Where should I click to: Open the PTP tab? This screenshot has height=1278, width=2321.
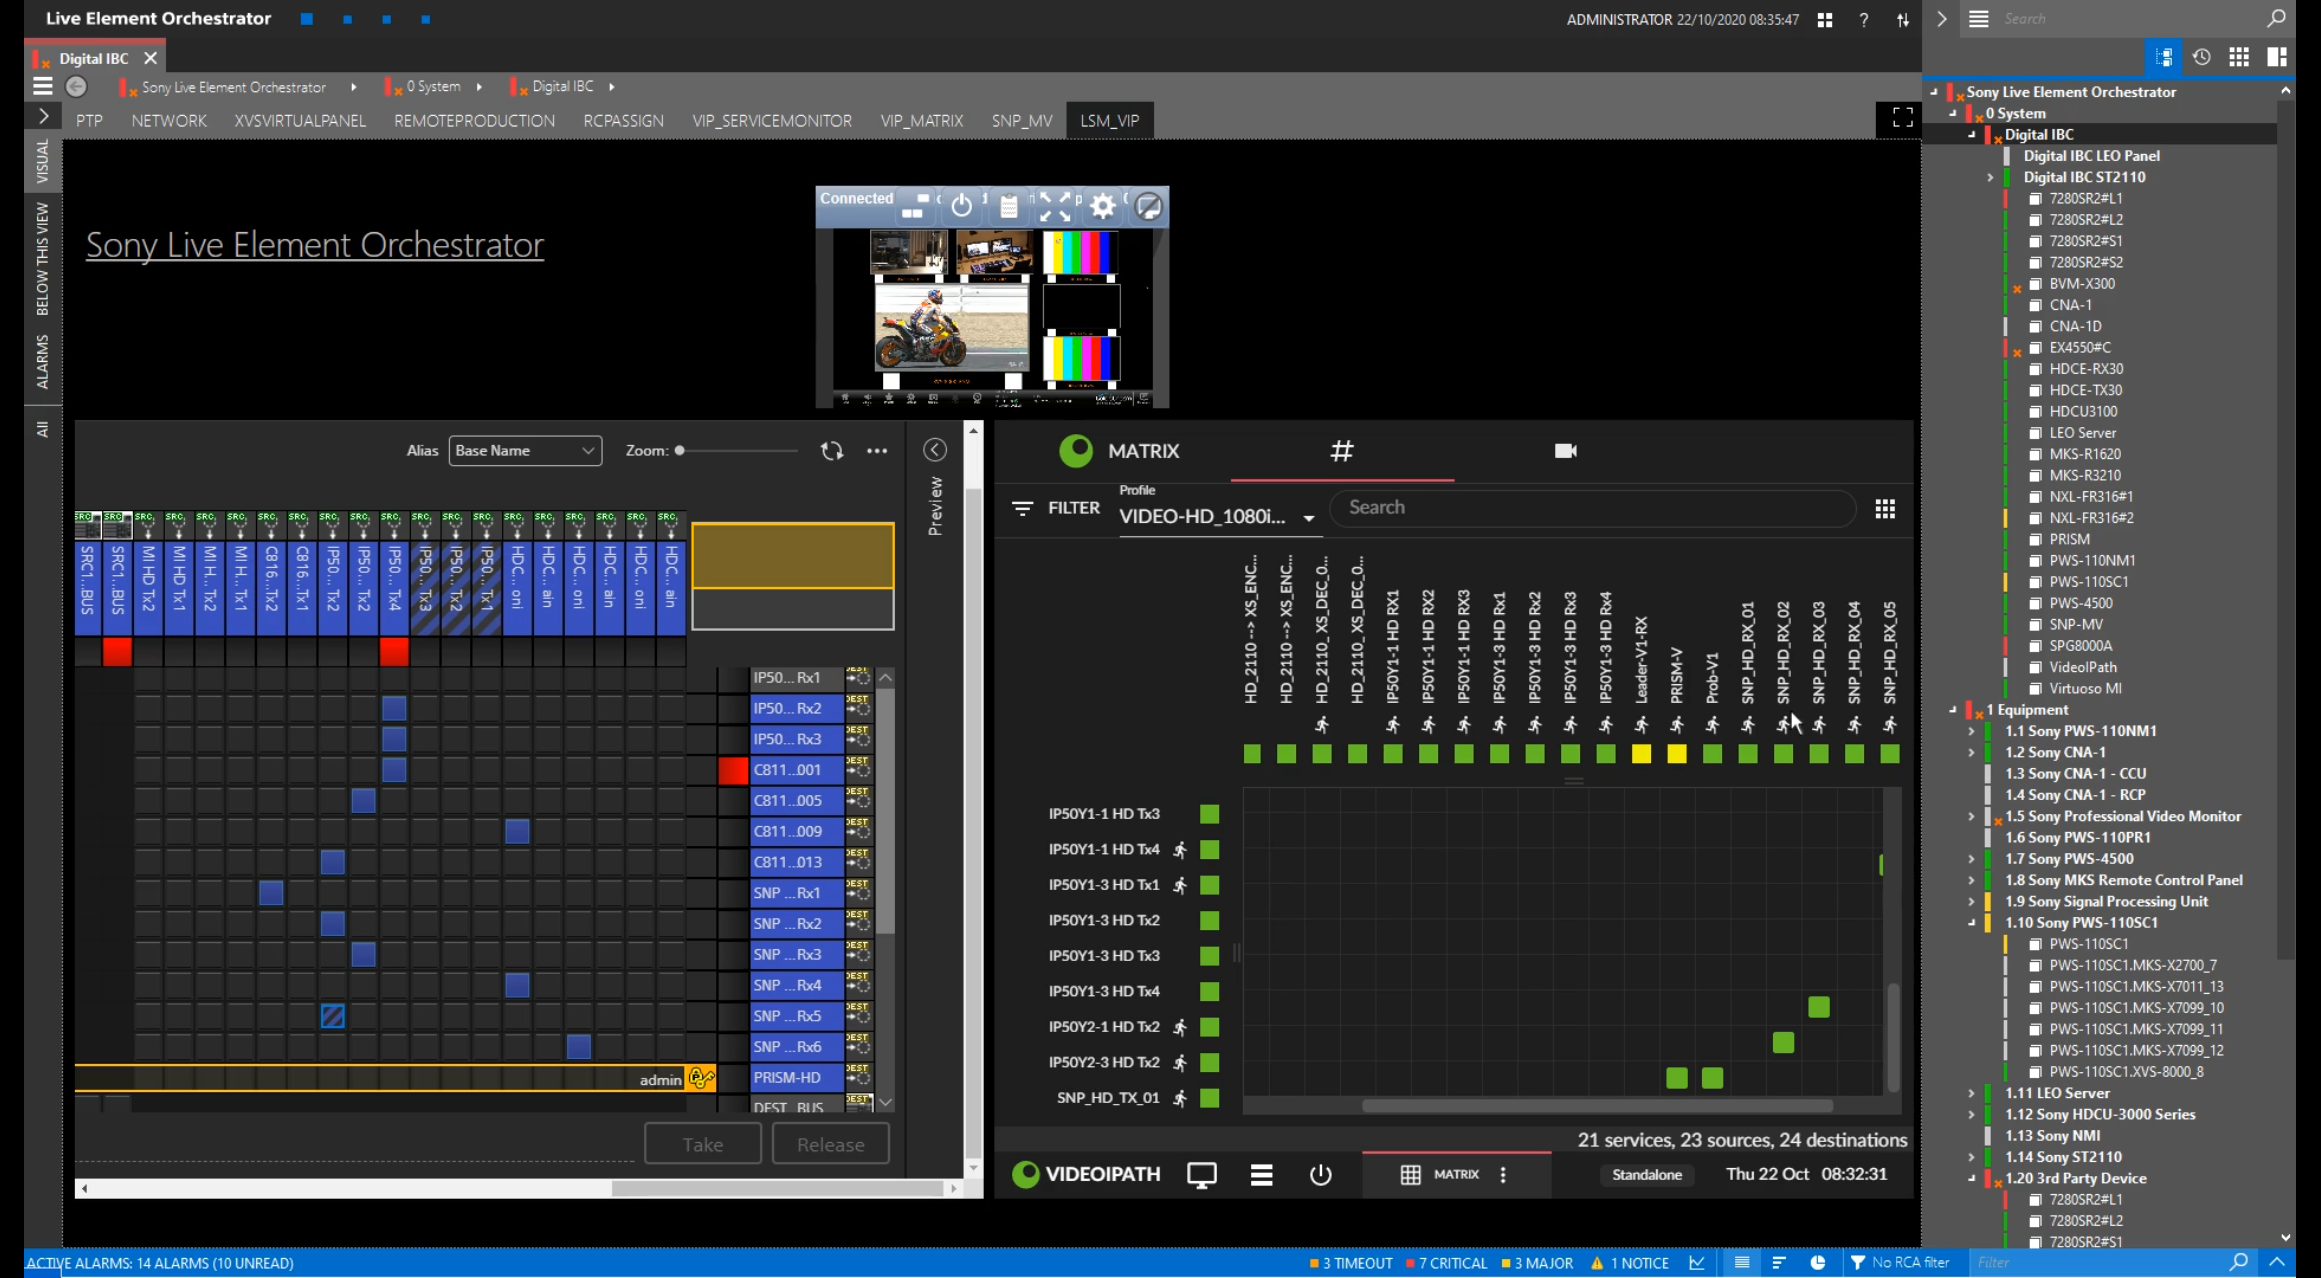[89, 120]
